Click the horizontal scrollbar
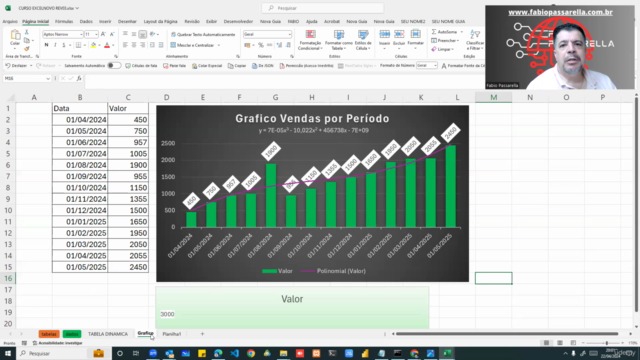Screen dimensions: 640x360 click(507, 334)
